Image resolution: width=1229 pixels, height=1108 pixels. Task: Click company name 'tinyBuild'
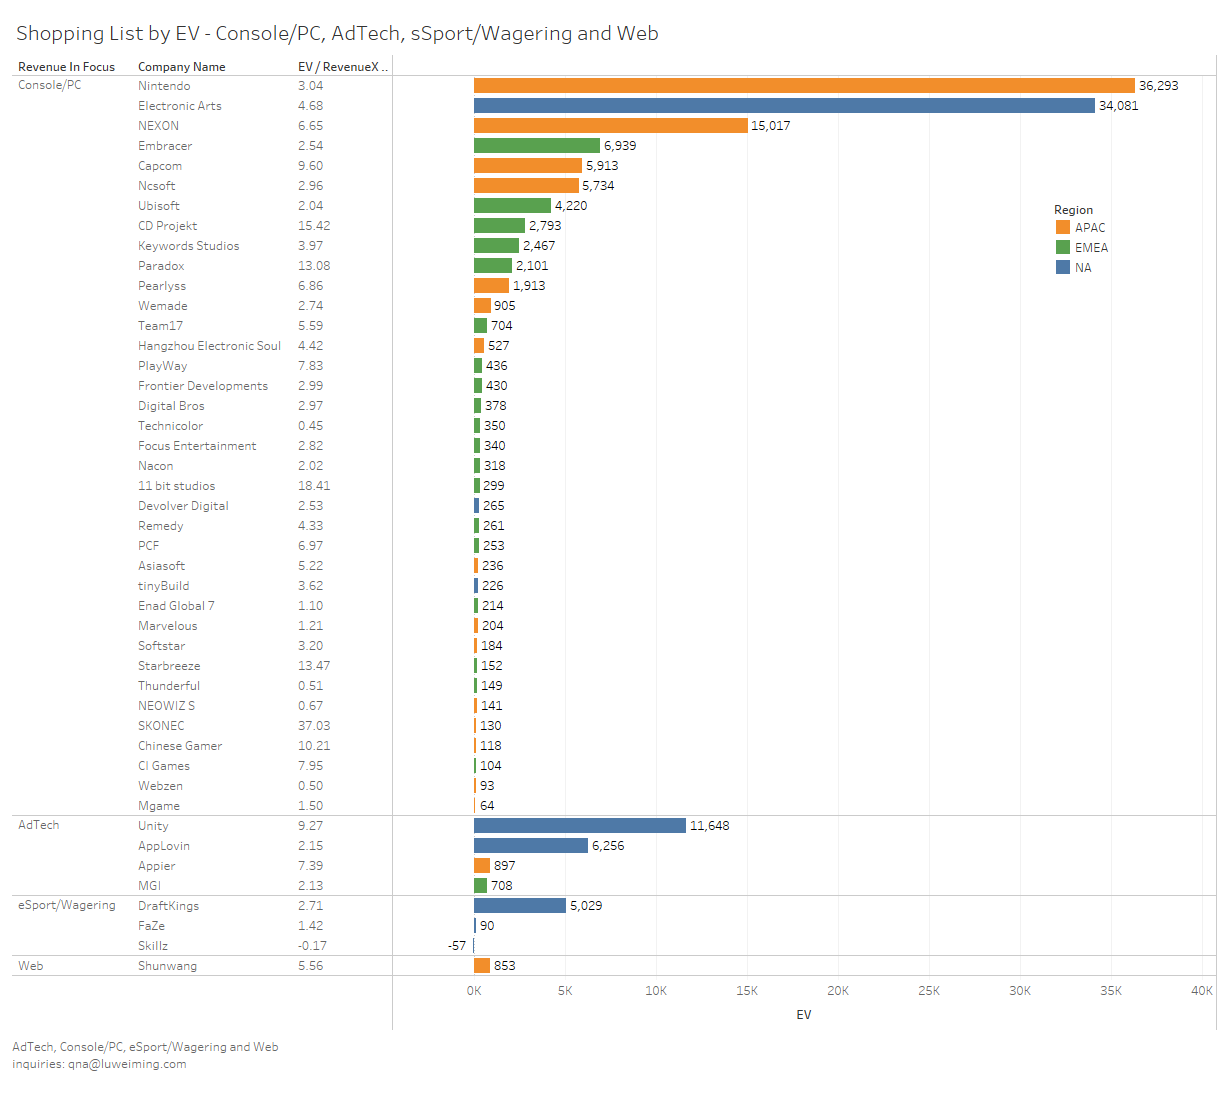[x=164, y=586]
